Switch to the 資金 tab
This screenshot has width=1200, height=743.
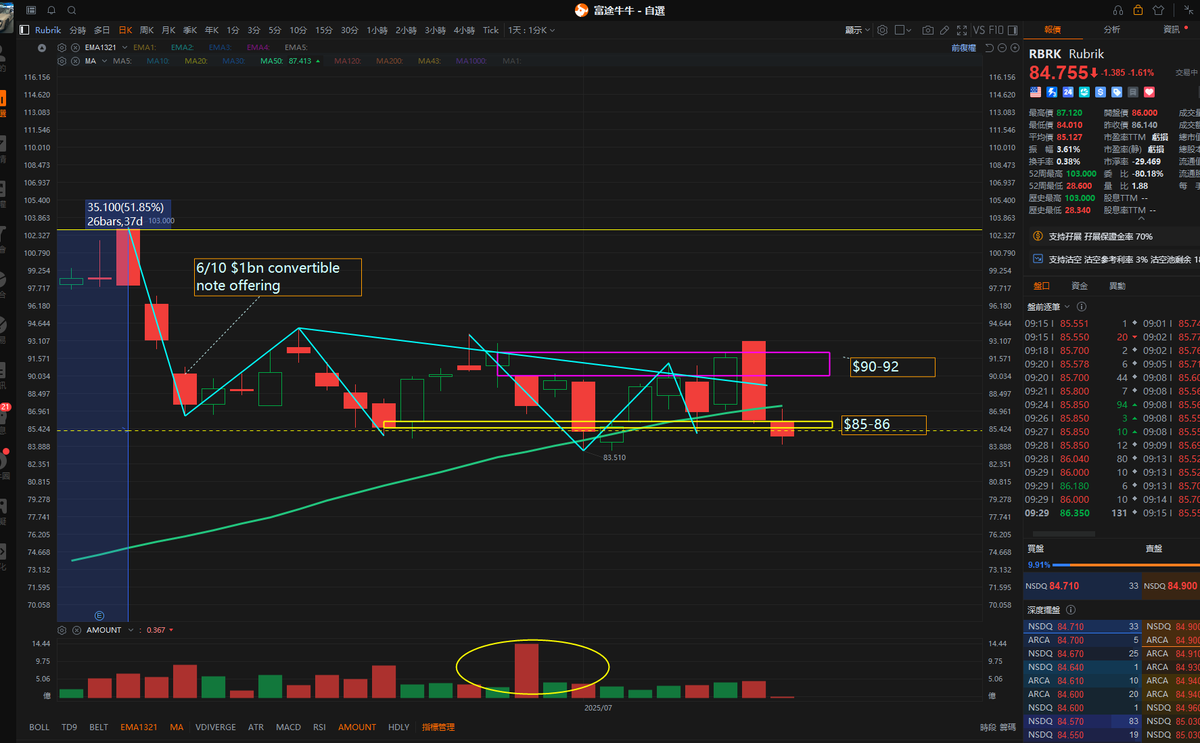1080,286
